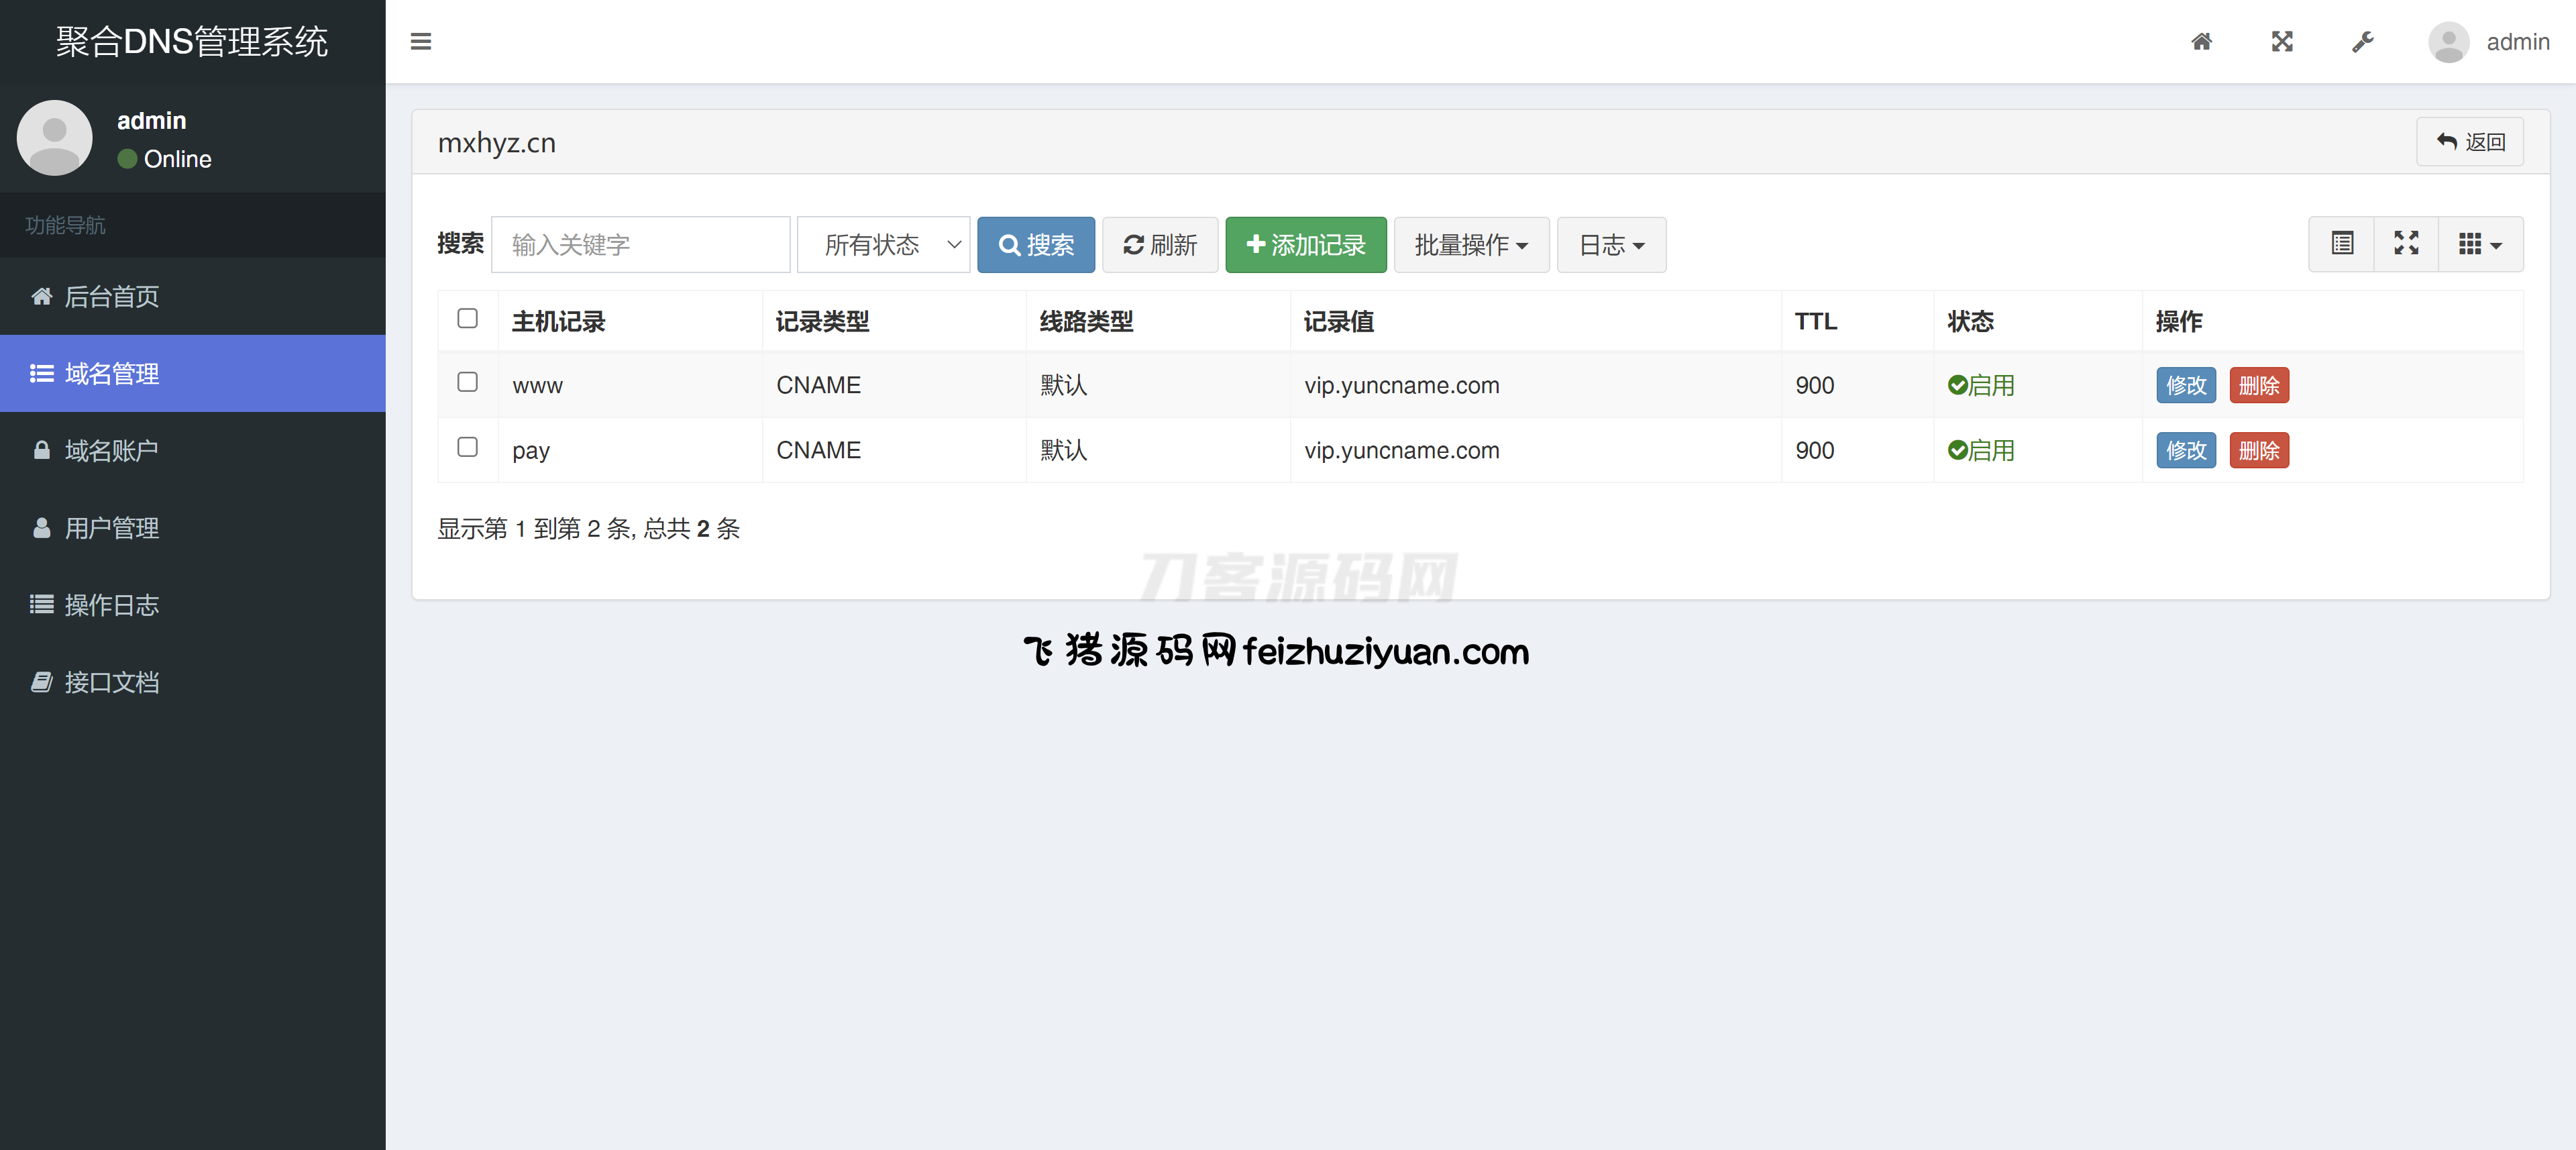Click the fullscreen arrows icon in header
The height and width of the screenshot is (1150, 2576).
click(2282, 42)
